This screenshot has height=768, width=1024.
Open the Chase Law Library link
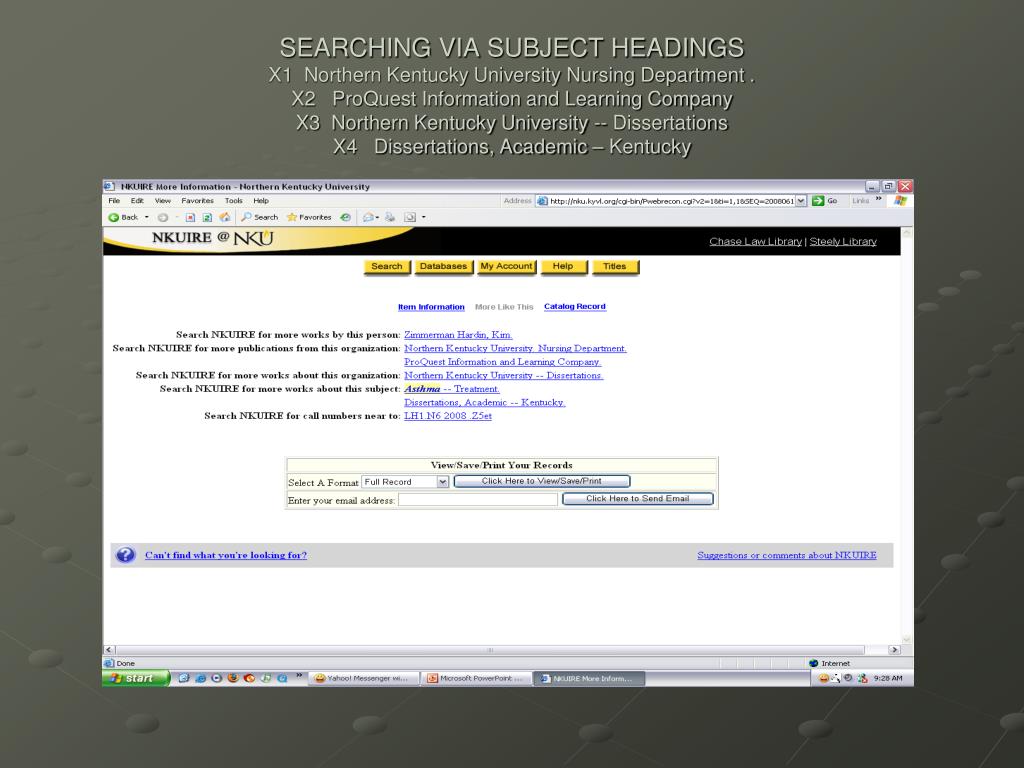pyautogui.click(x=756, y=242)
